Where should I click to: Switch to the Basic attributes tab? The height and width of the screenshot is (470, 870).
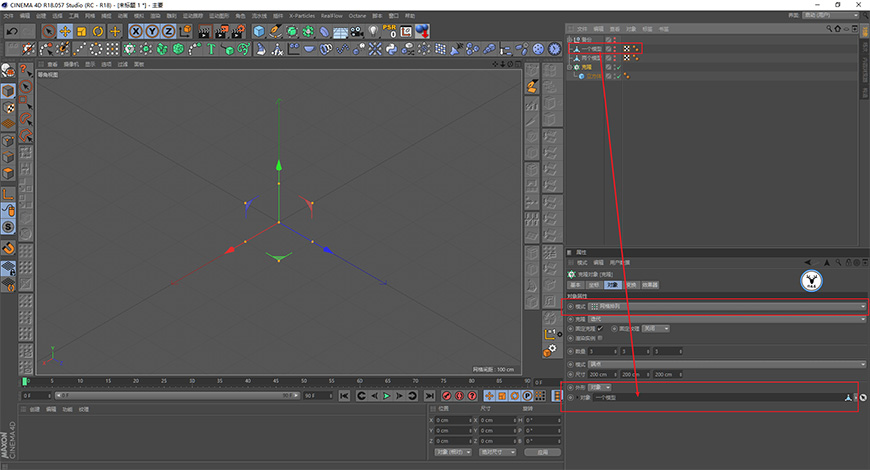(x=575, y=285)
